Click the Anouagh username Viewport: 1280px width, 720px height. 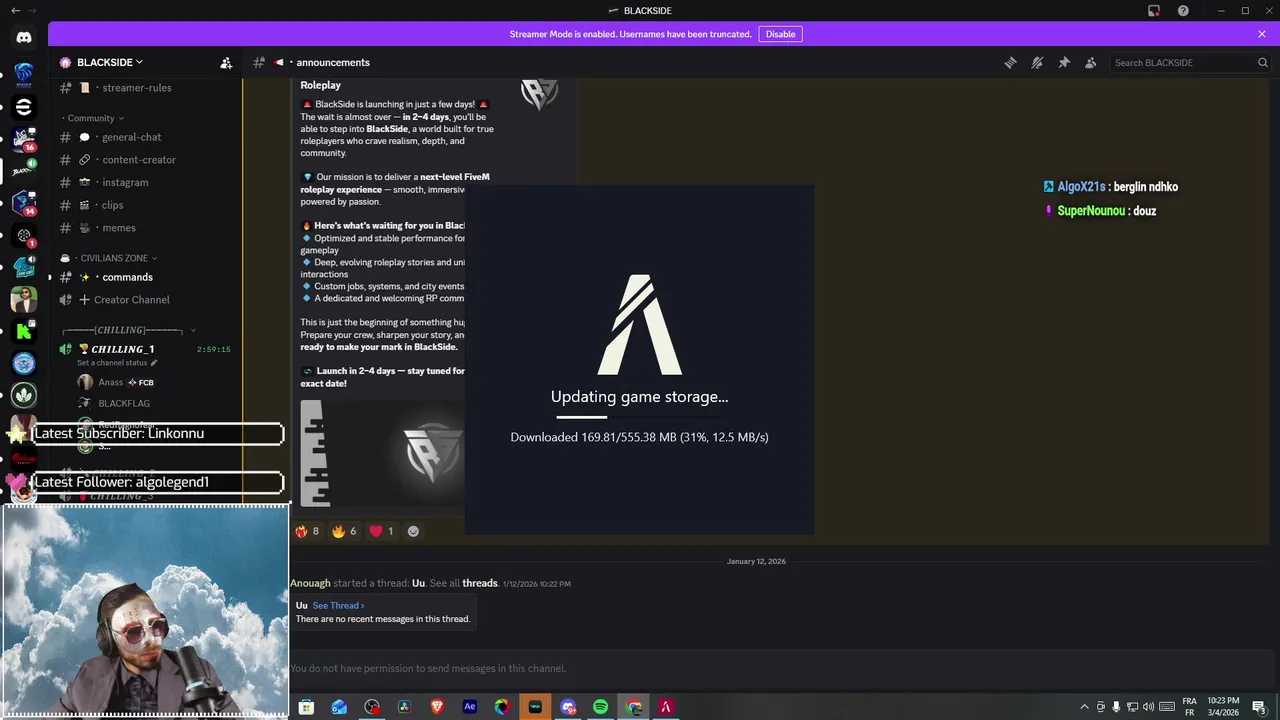click(310, 583)
